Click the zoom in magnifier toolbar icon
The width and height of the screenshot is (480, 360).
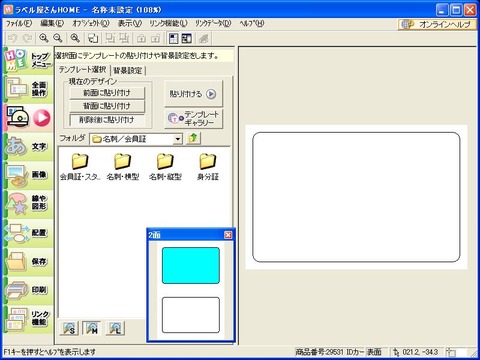tap(44, 38)
